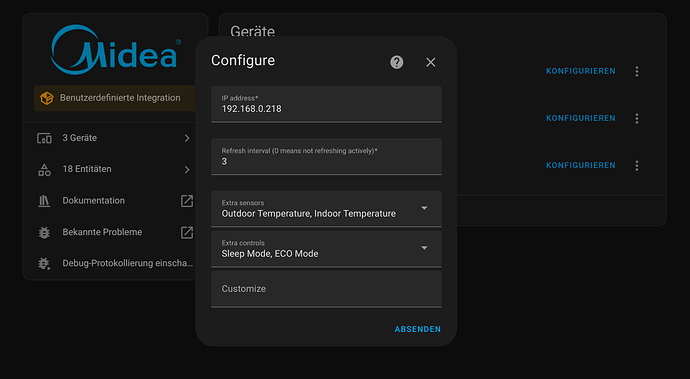This screenshot has width=690, height=379.
Task: Click the Customize text field
Action: [x=326, y=289]
